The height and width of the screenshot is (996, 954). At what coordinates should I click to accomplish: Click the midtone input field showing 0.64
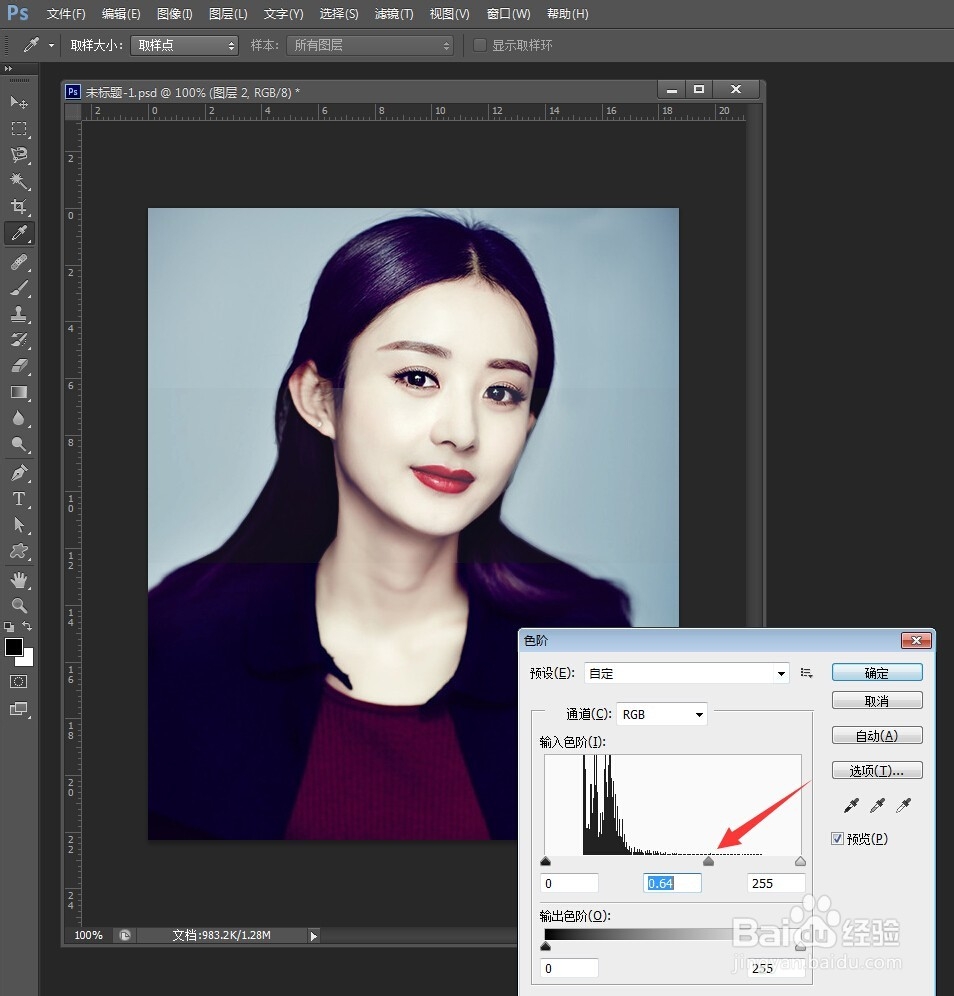click(x=672, y=883)
